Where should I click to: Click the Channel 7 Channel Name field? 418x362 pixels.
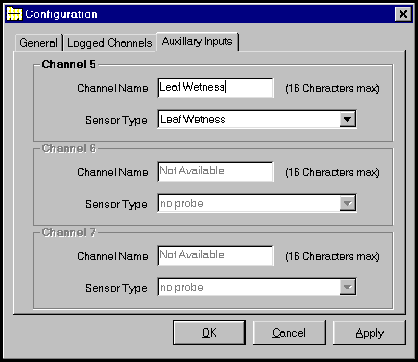click(x=216, y=256)
